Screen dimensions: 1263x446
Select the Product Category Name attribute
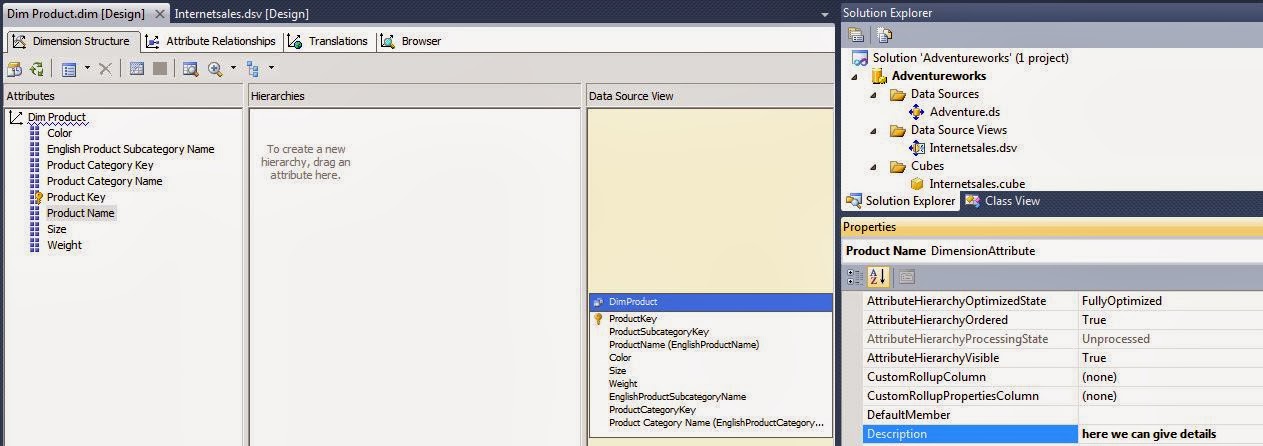point(104,181)
